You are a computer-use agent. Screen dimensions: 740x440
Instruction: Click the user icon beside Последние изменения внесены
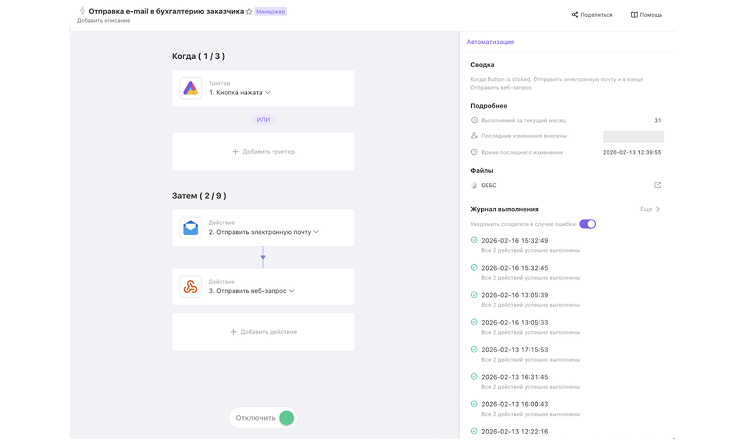pos(474,135)
